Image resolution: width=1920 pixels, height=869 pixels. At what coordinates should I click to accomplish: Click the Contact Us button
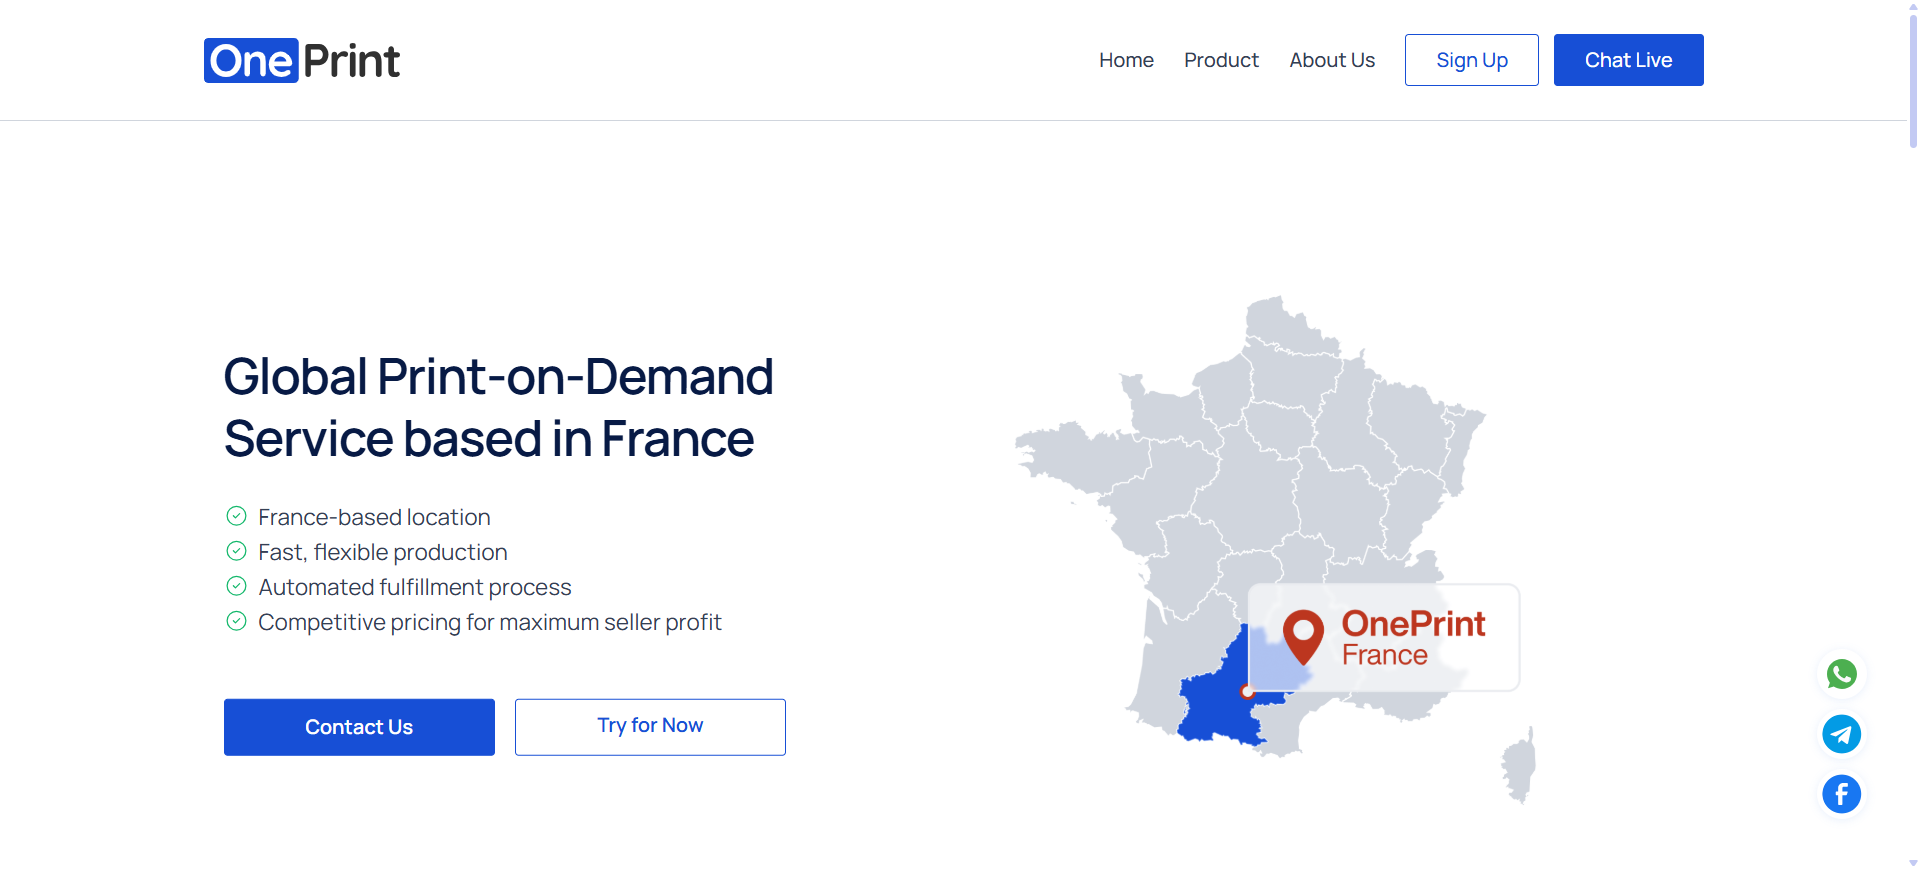(x=359, y=727)
